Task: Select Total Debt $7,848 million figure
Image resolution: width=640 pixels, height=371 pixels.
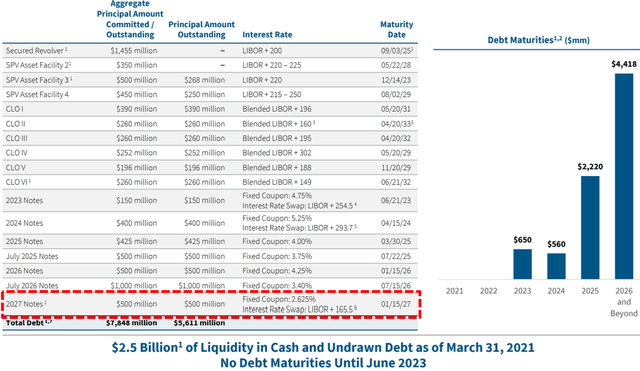Action: click(x=131, y=323)
